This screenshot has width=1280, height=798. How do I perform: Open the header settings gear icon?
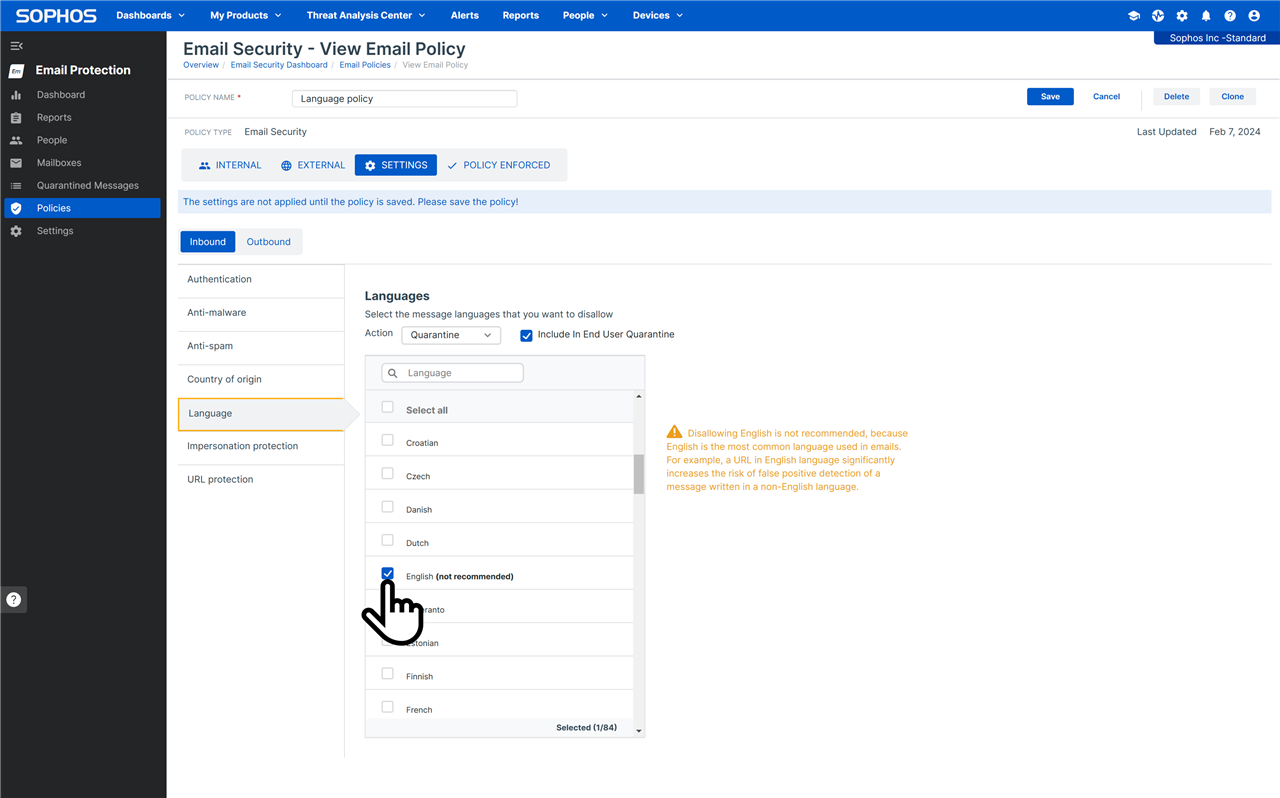[x=1182, y=16]
